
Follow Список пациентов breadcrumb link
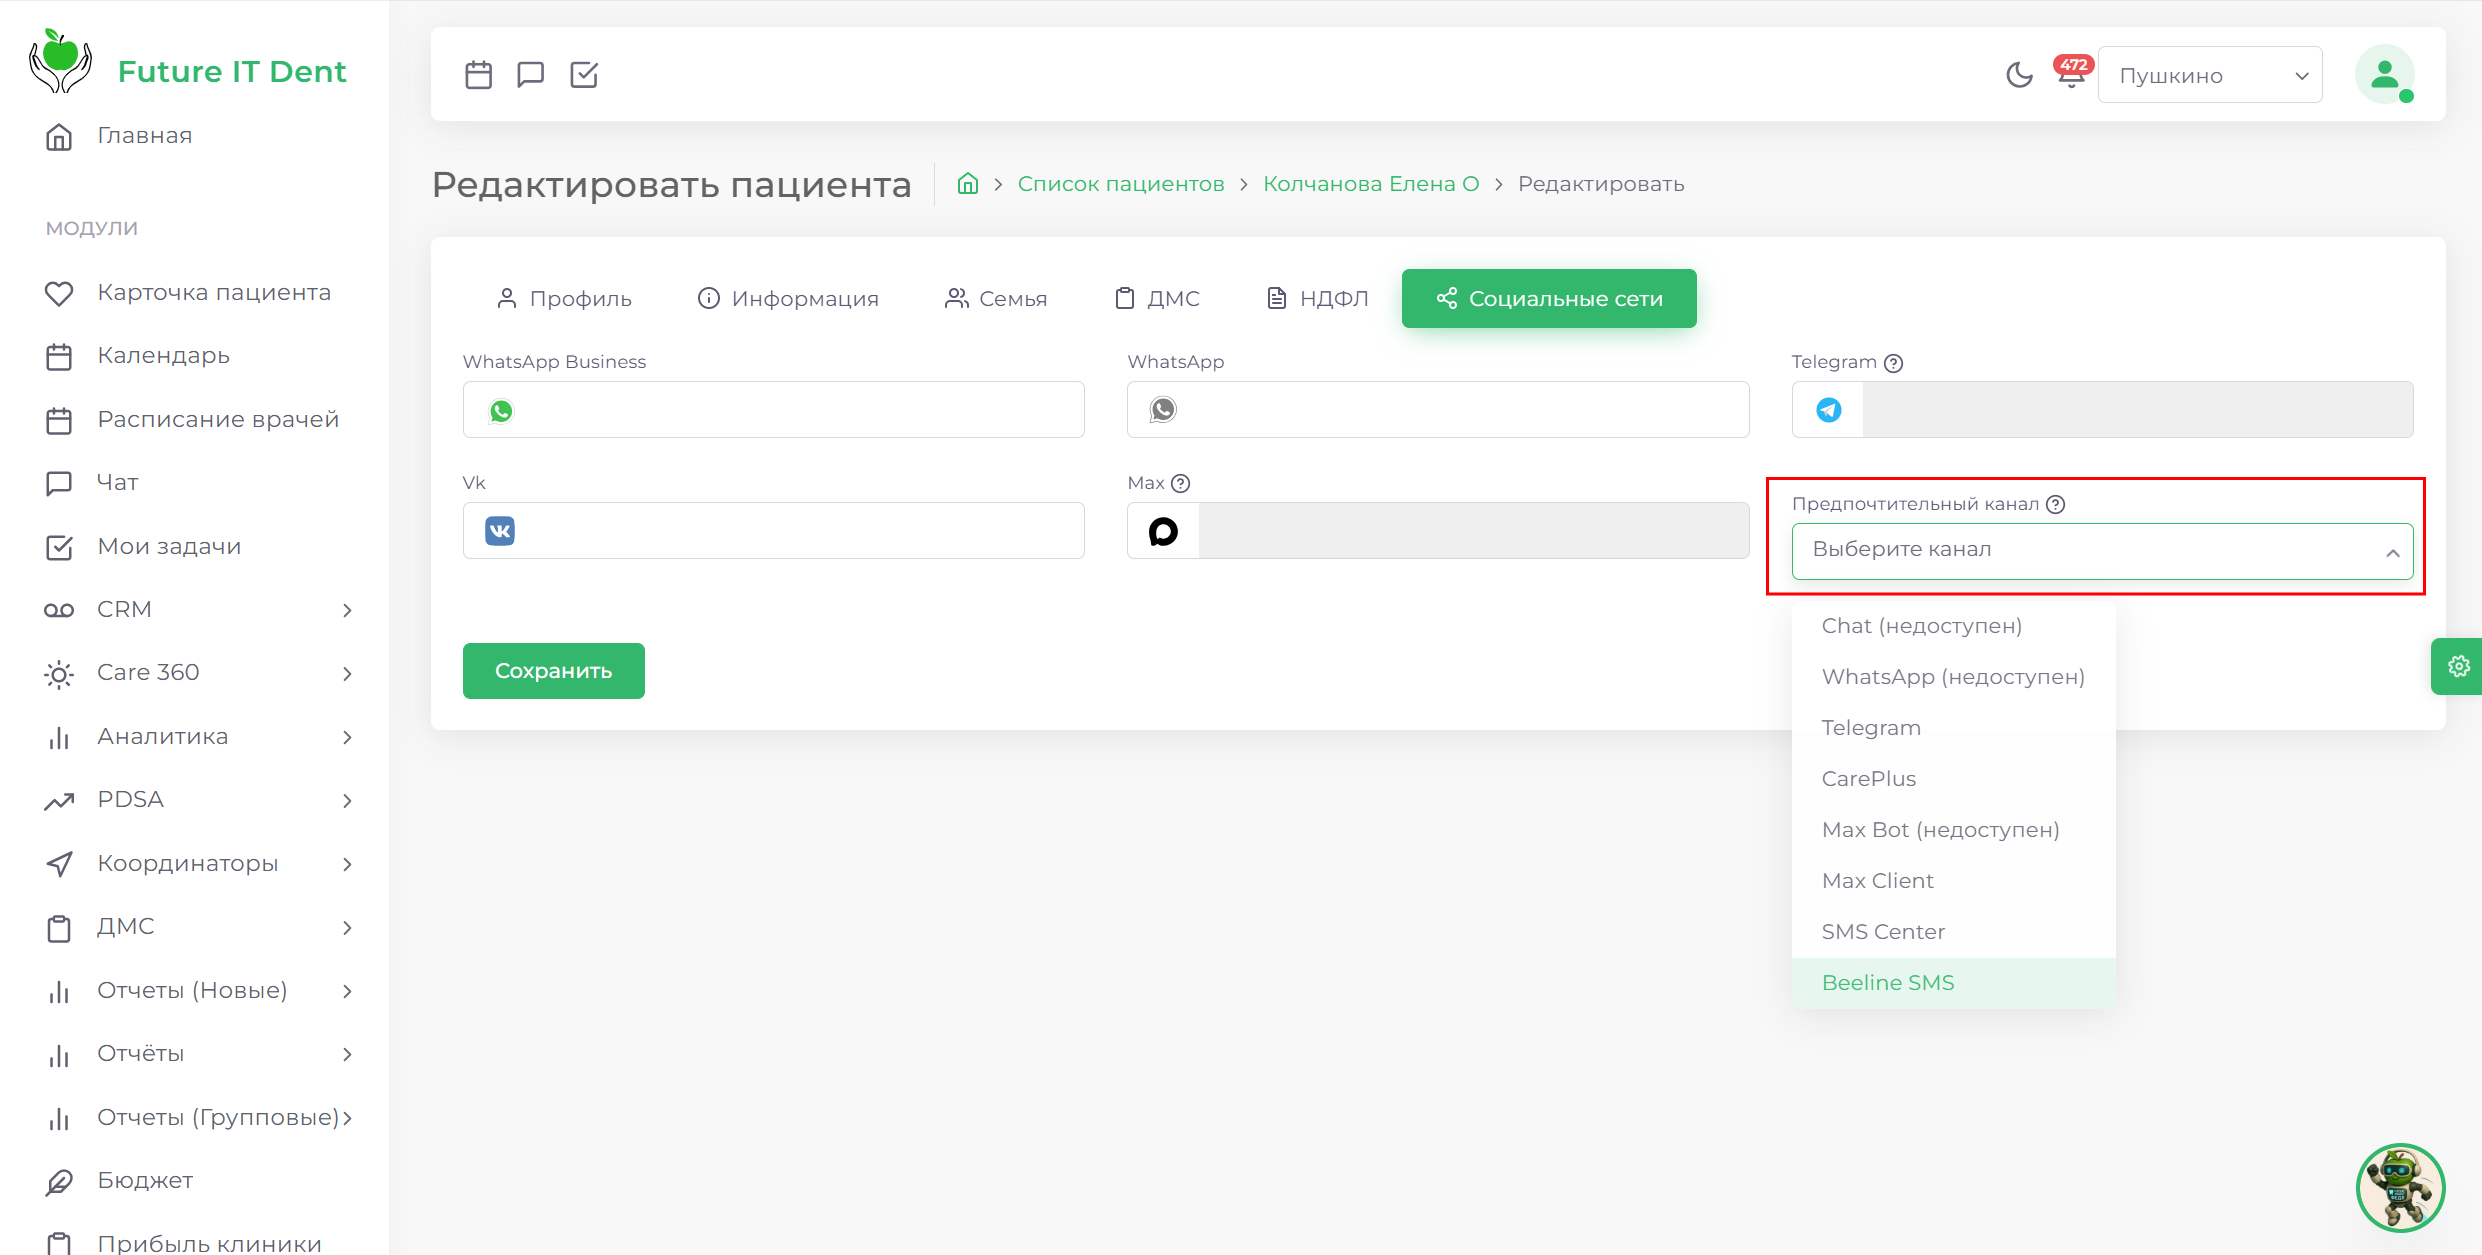click(1121, 184)
